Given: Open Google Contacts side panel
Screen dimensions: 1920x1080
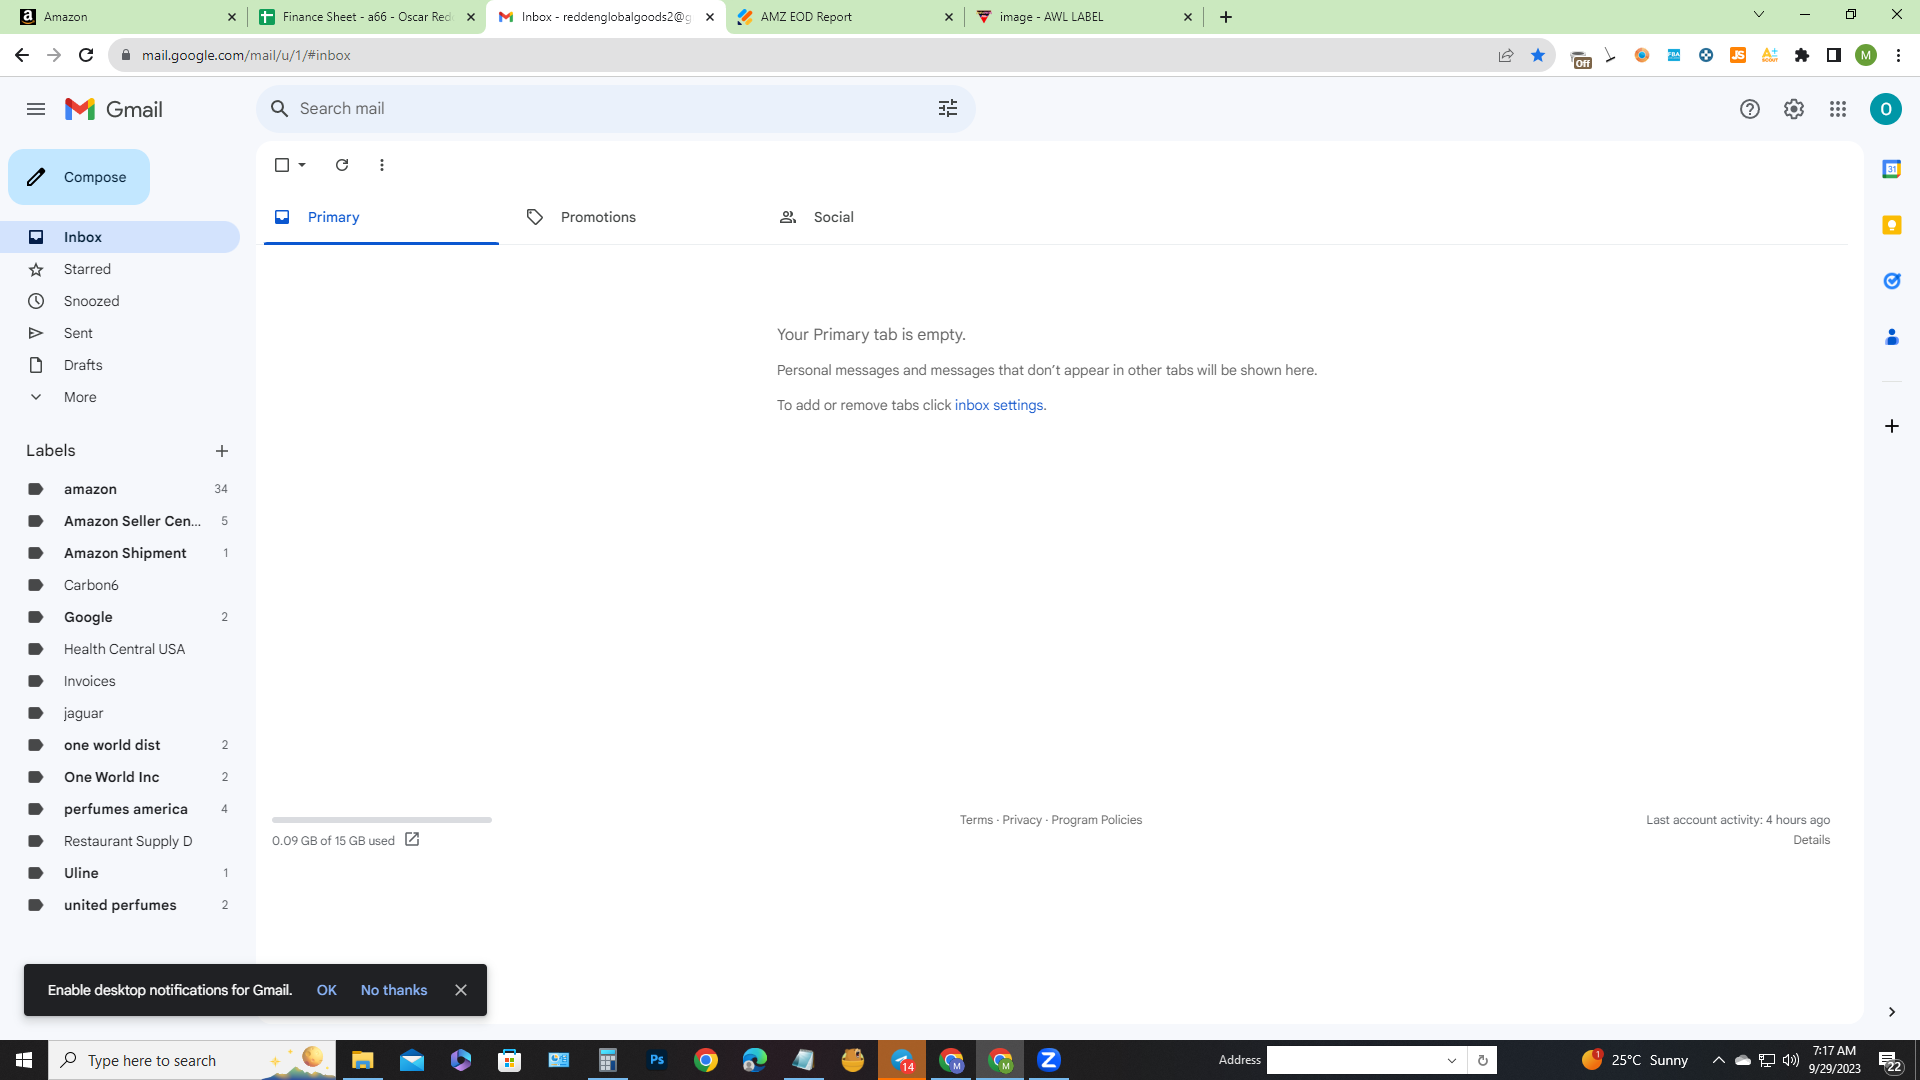Looking at the screenshot, I should pyautogui.click(x=1891, y=337).
